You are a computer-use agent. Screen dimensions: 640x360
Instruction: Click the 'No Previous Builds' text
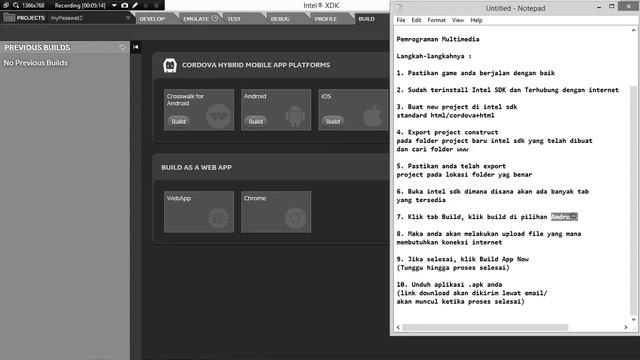coord(36,63)
